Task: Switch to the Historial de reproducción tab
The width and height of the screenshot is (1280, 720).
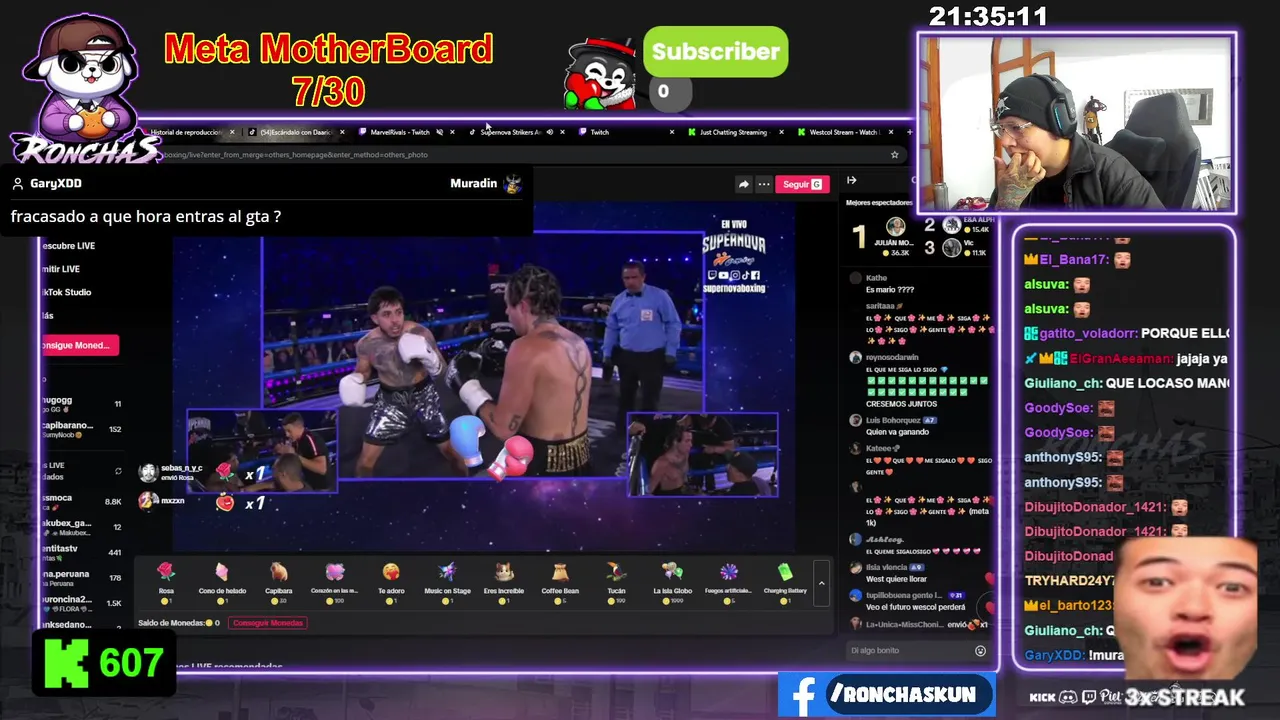Action: [185, 132]
